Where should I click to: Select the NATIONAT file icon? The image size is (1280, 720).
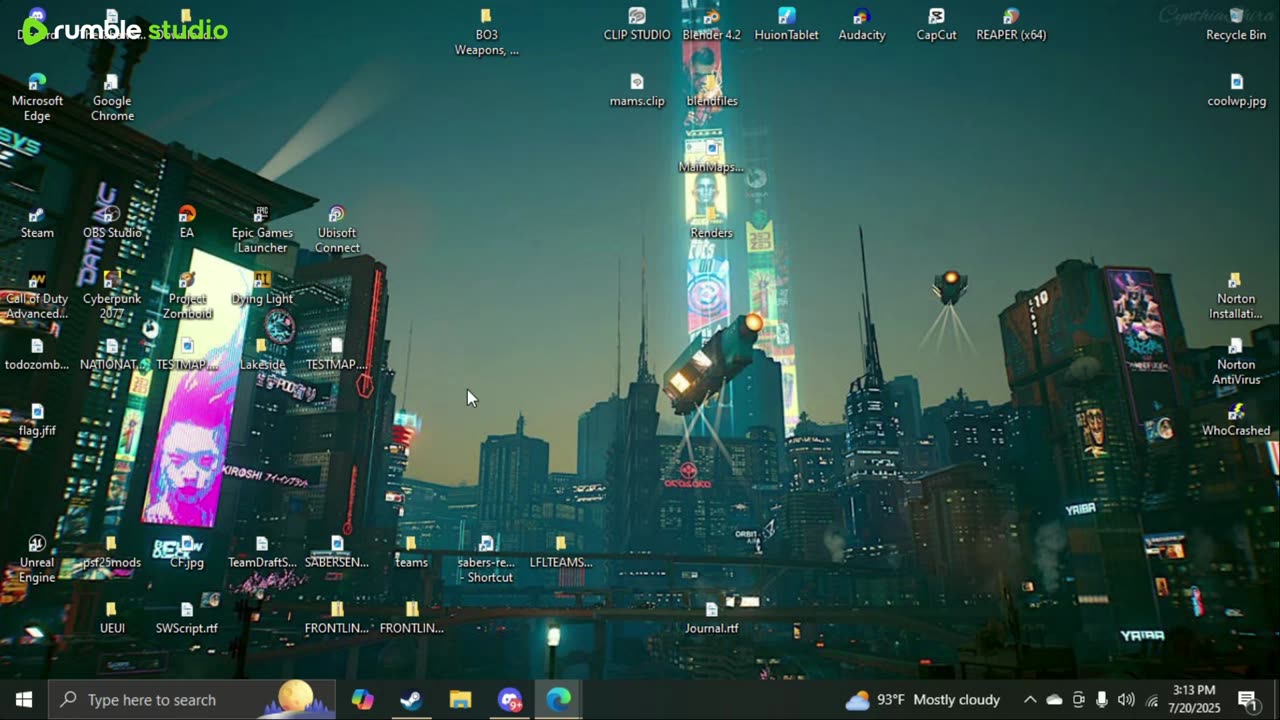click(112, 354)
